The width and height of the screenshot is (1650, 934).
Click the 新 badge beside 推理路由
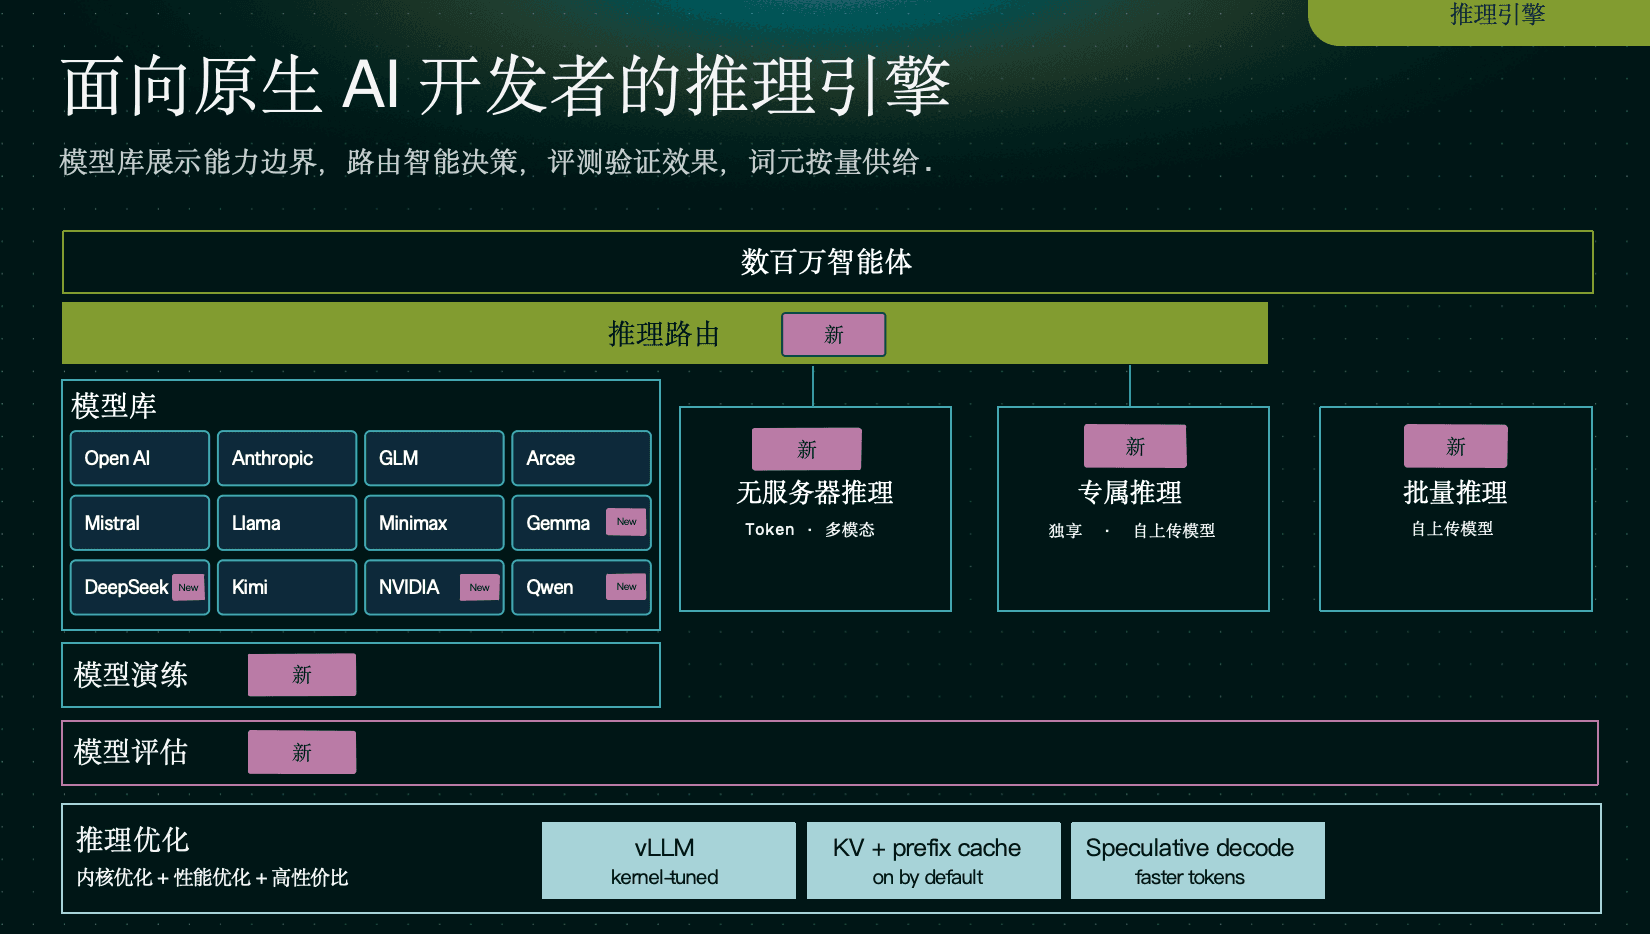tap(833, 334)
